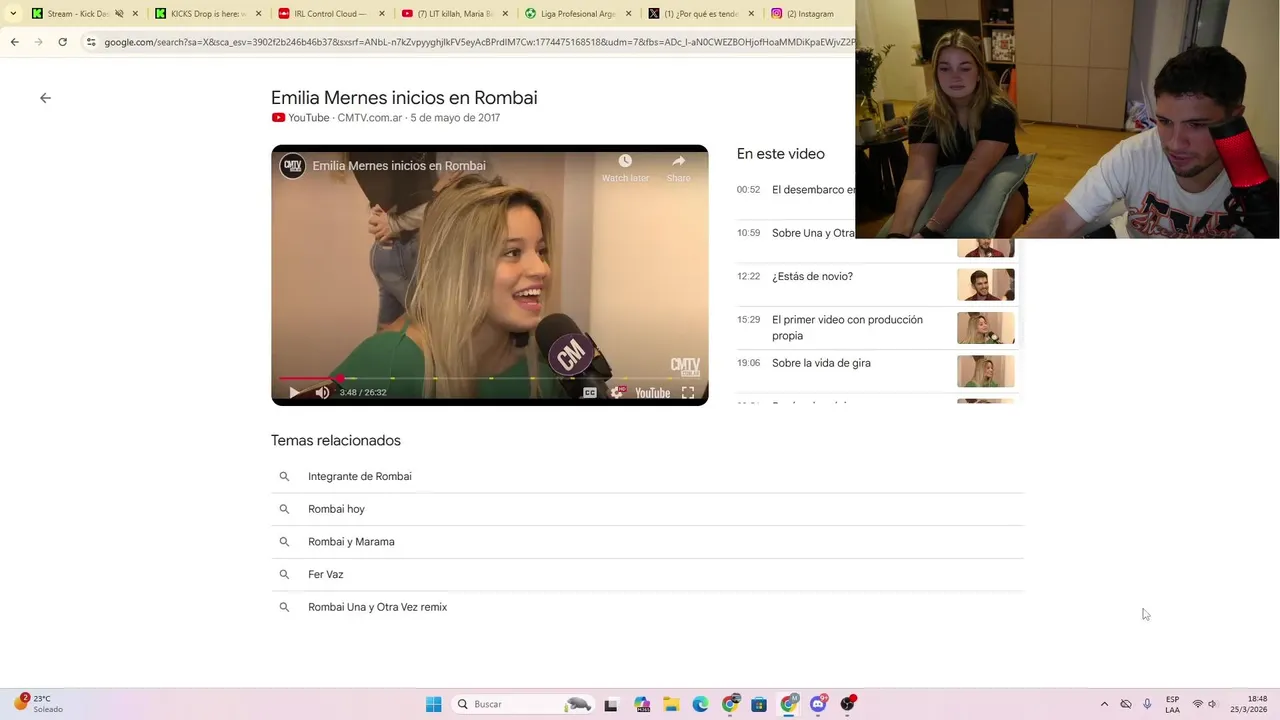This screenshot has height=720, width=1280.
Task: Open thumbnail for the 19:06 chapter
Action: 985,371
